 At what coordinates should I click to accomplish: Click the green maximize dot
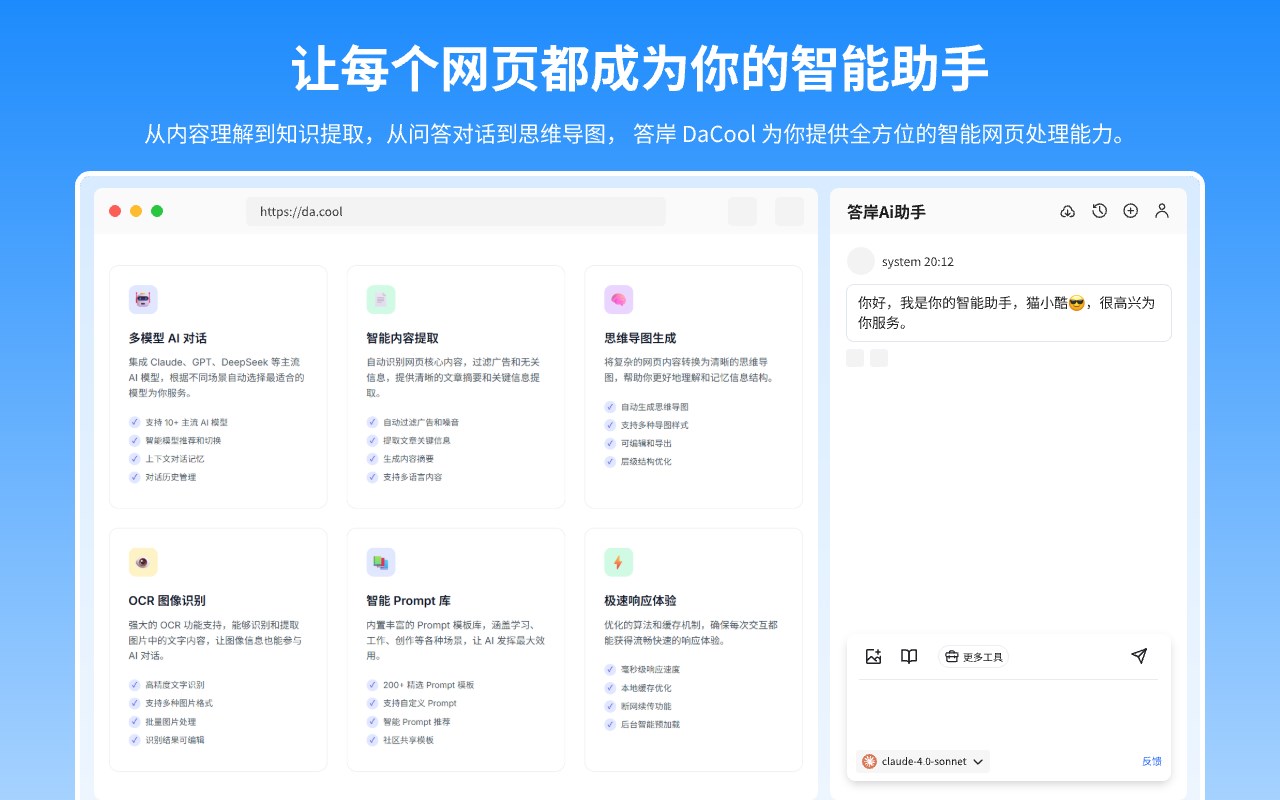click(157, 211)
